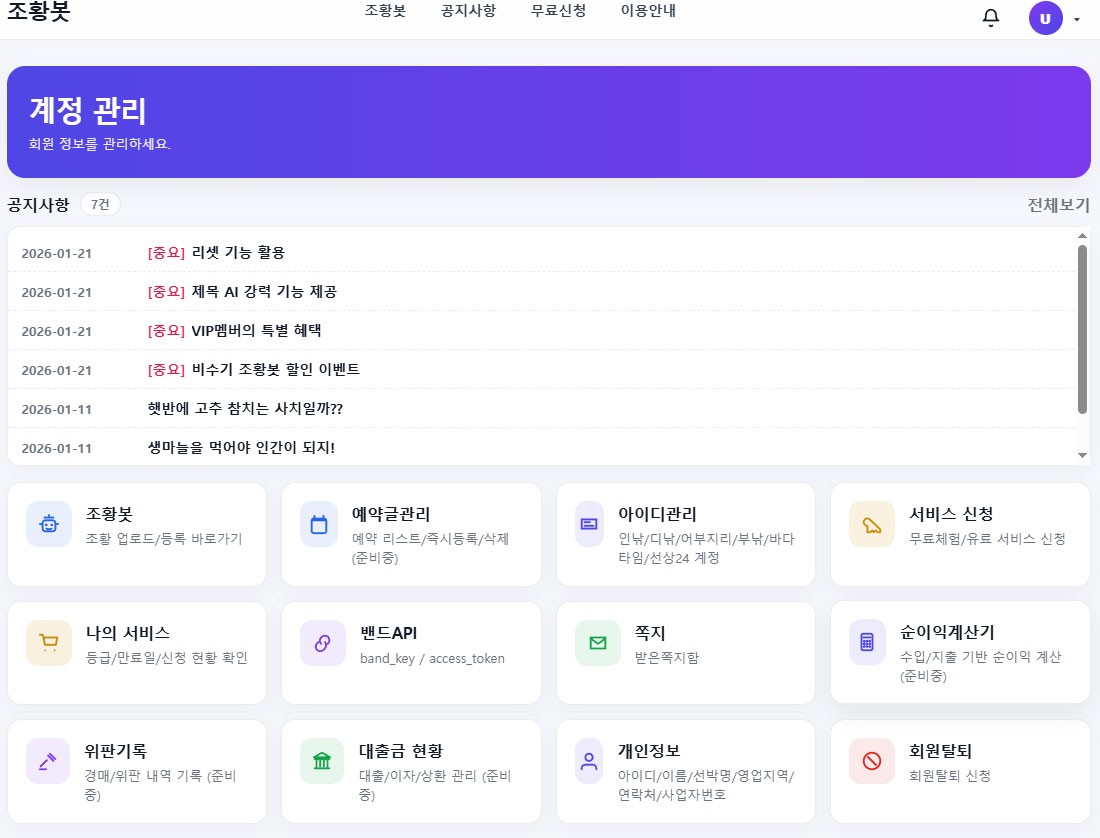Click the bank icon for 대출금 현황
Image resolution: width=1100 pixels, height=838 pixels.
pyautogui.click(x=322, y=761)
